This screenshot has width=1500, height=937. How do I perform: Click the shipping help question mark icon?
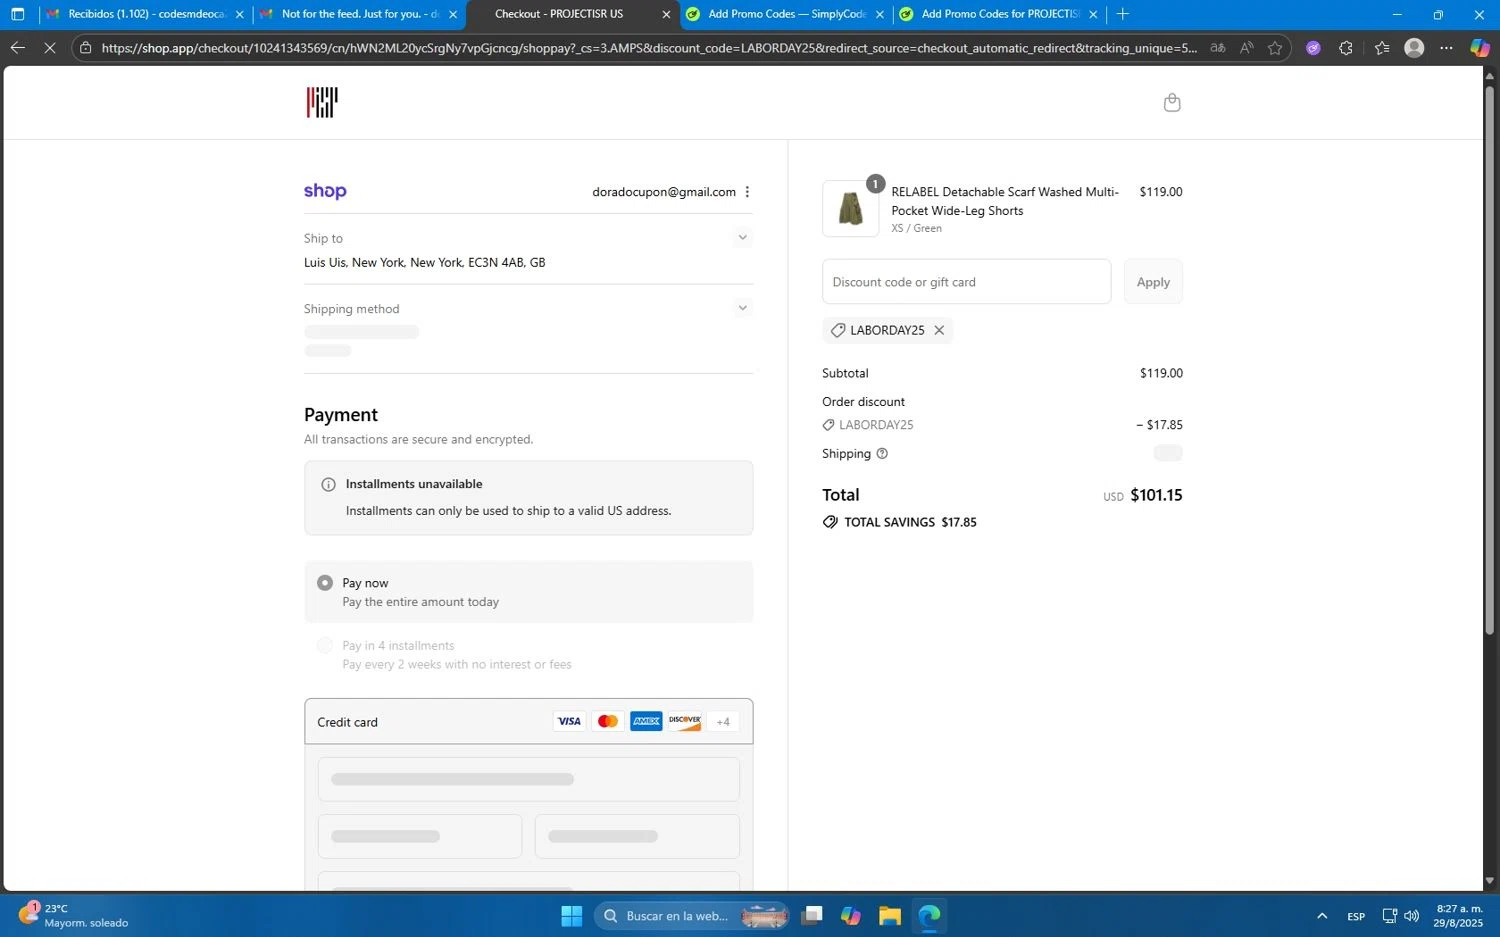point(882,453)
